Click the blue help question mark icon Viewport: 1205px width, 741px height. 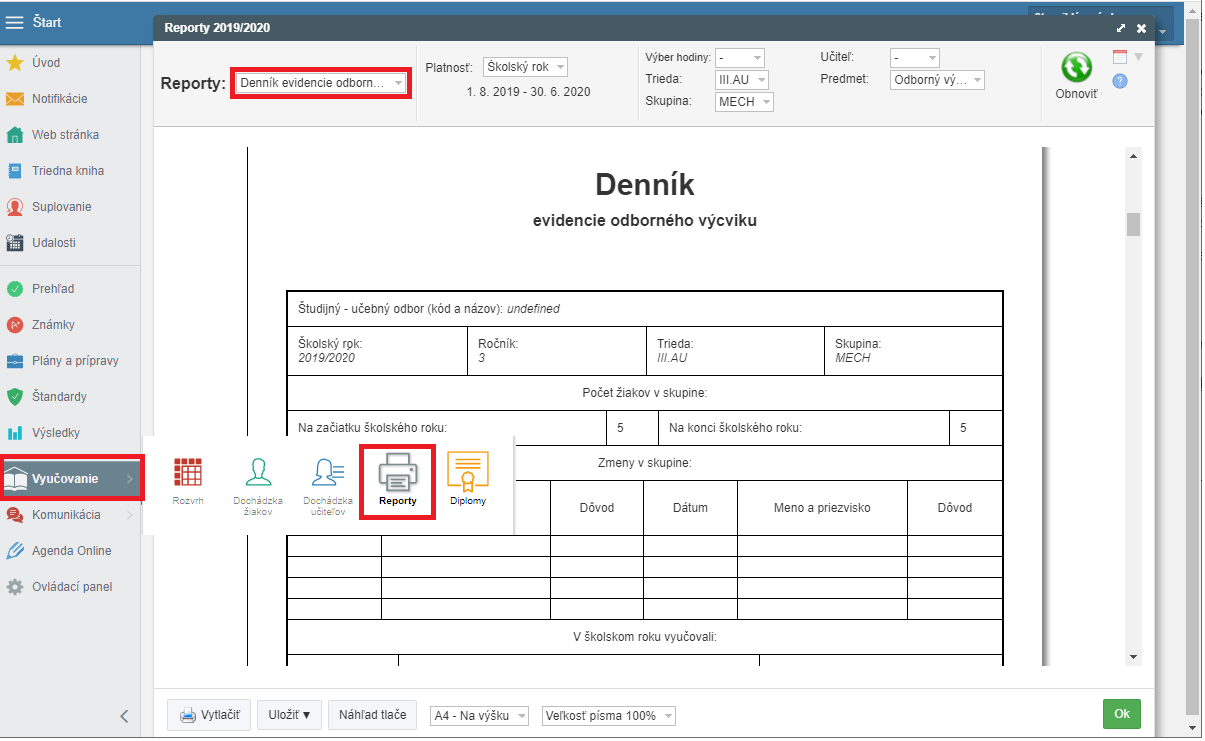[1120, 81]
